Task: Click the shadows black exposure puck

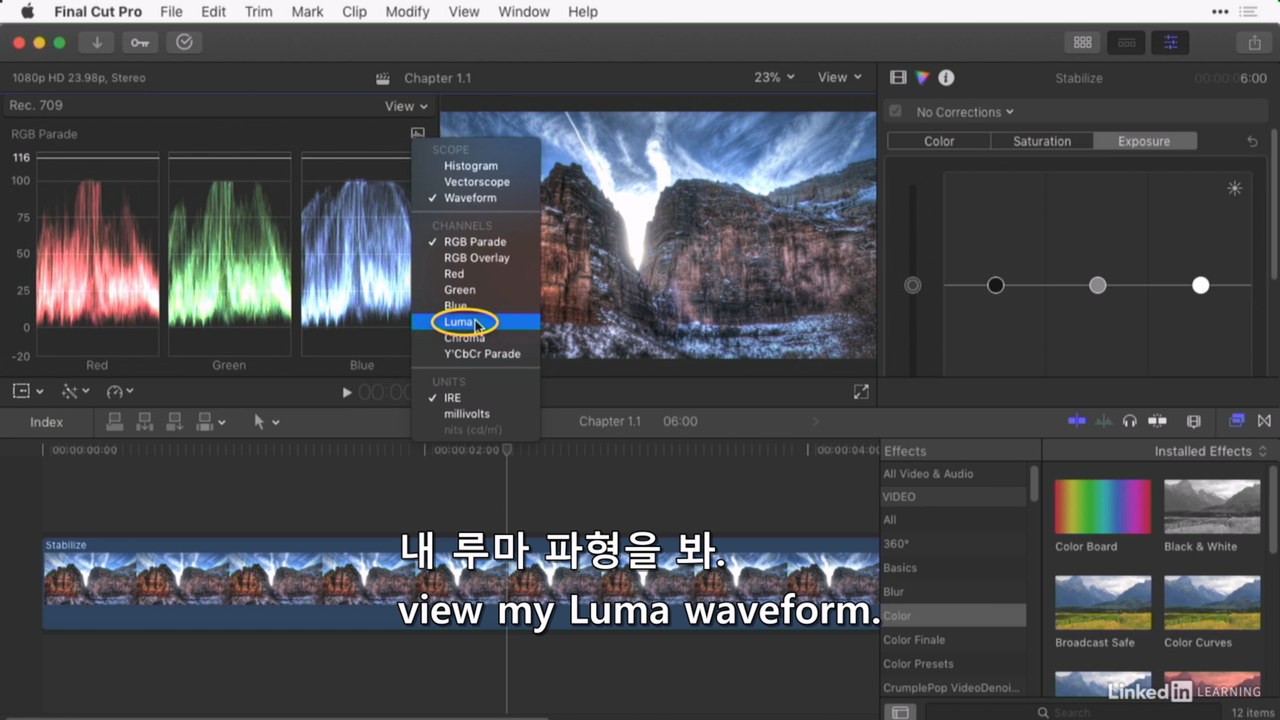Action: [995, 286]
